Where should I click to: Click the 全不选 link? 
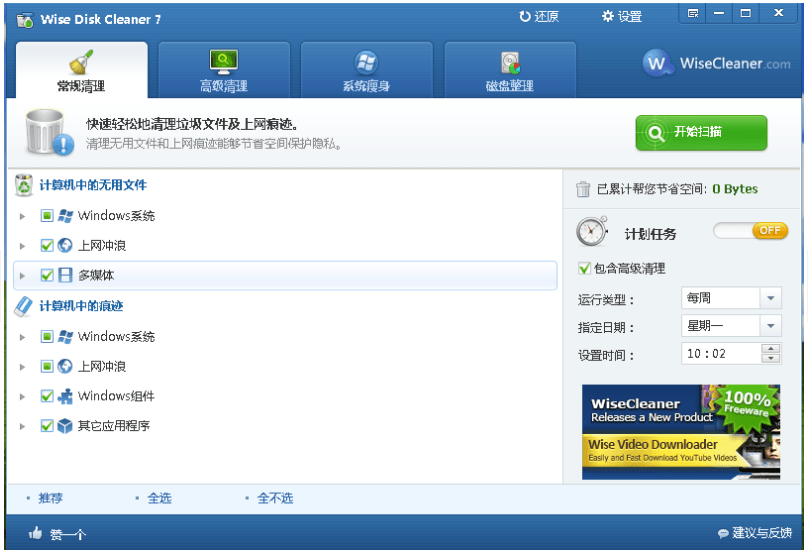[275, 498]
